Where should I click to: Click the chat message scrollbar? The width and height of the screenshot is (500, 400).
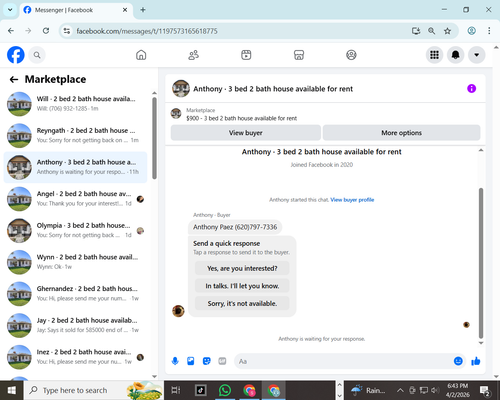coord(481,263)
